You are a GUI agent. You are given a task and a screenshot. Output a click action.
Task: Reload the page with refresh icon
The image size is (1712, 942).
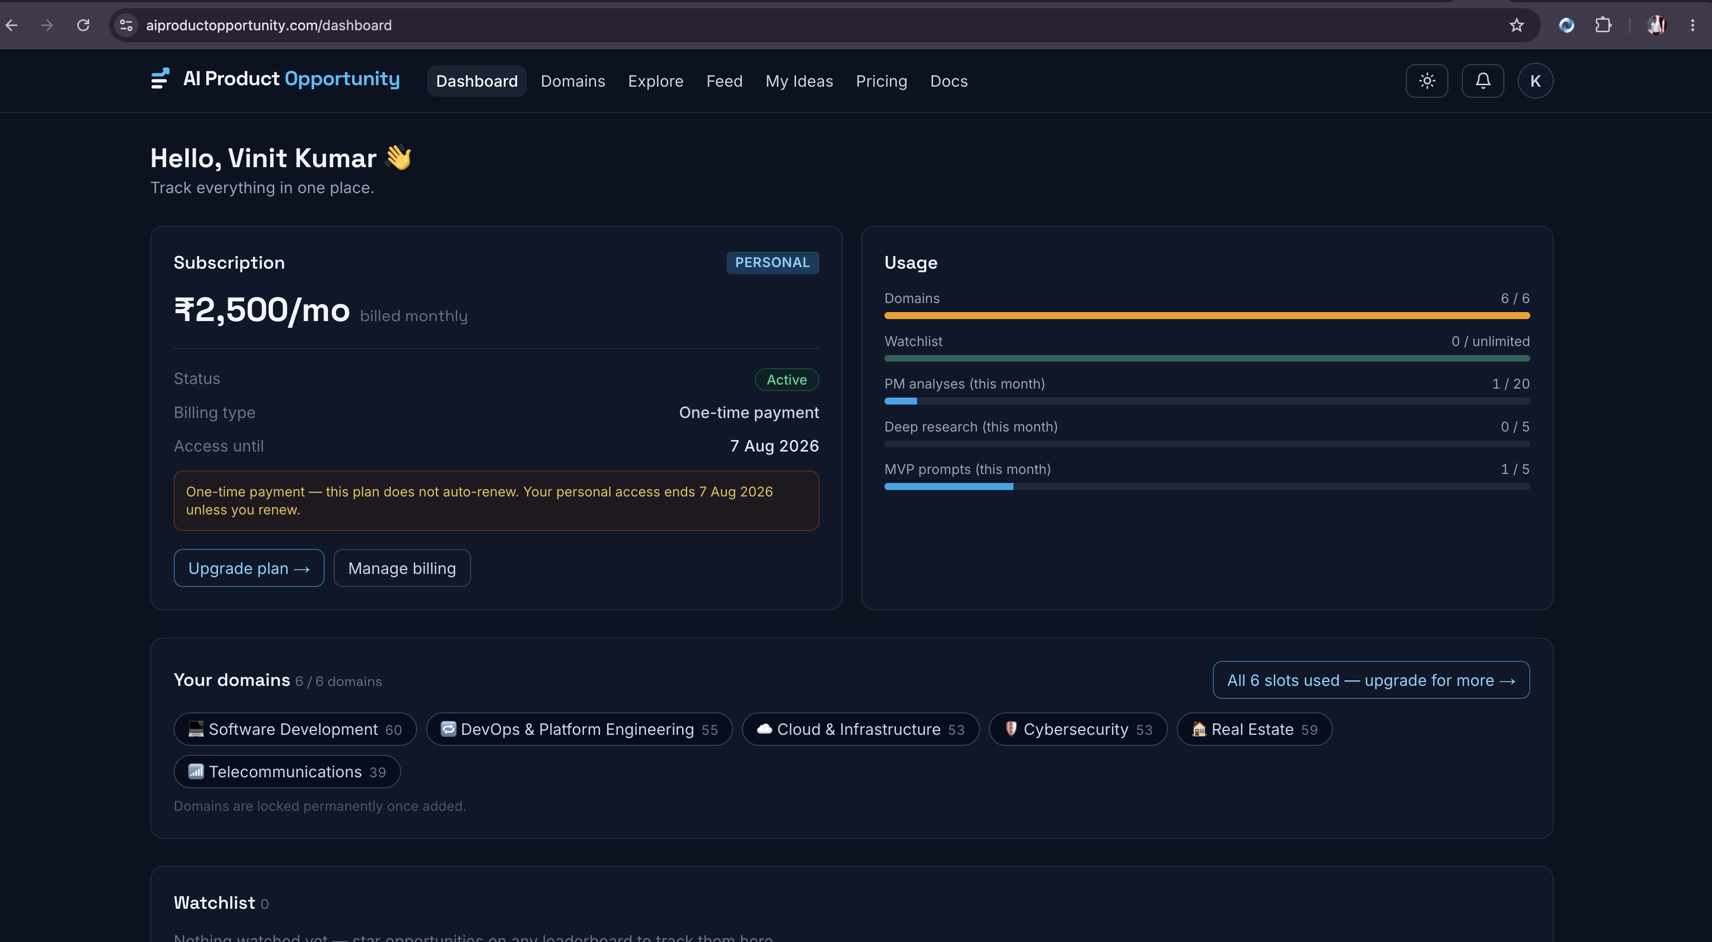(83, 25)
